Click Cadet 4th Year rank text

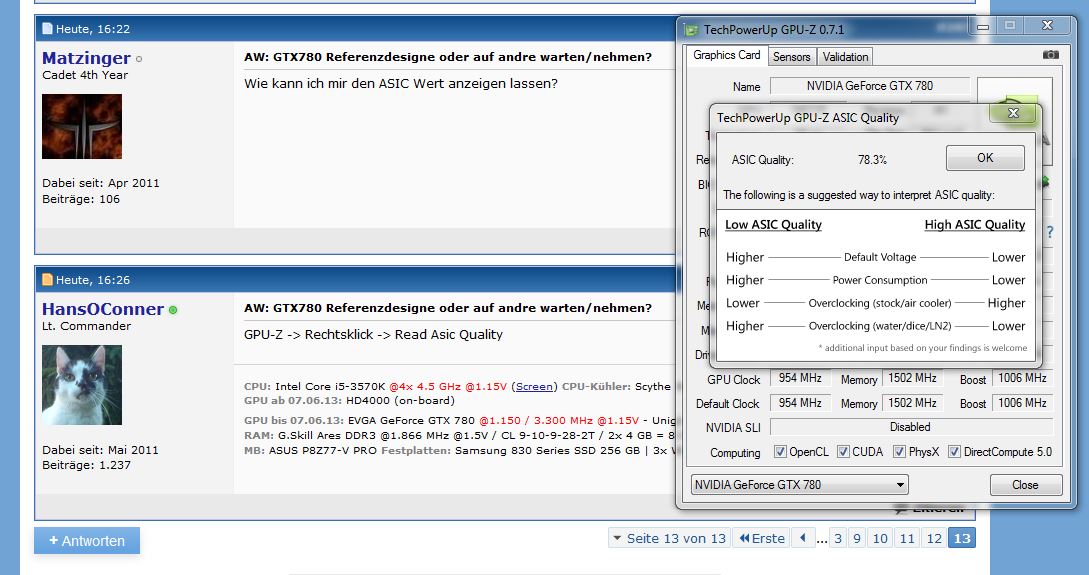(85, 75)
